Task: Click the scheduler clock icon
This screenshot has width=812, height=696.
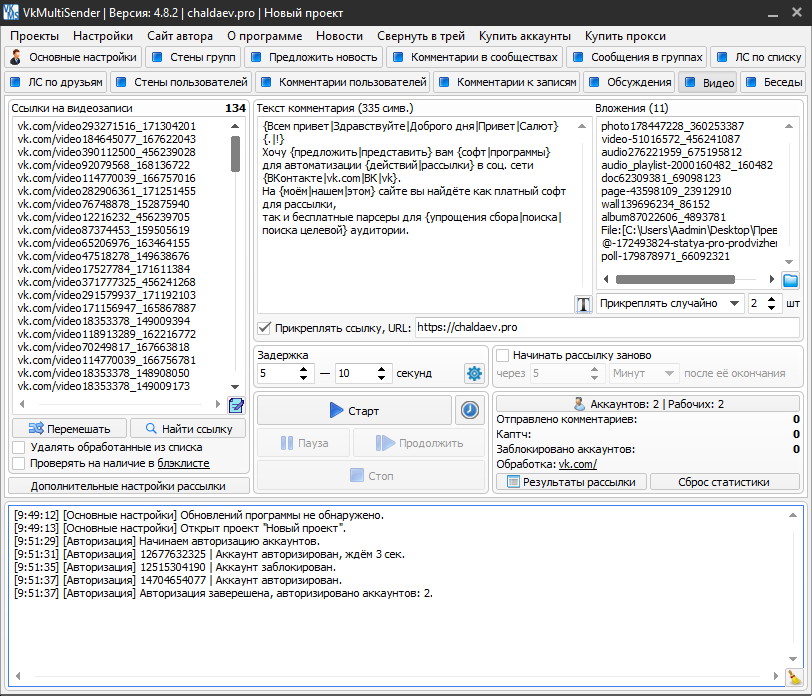Action: (x=469, y=410)
